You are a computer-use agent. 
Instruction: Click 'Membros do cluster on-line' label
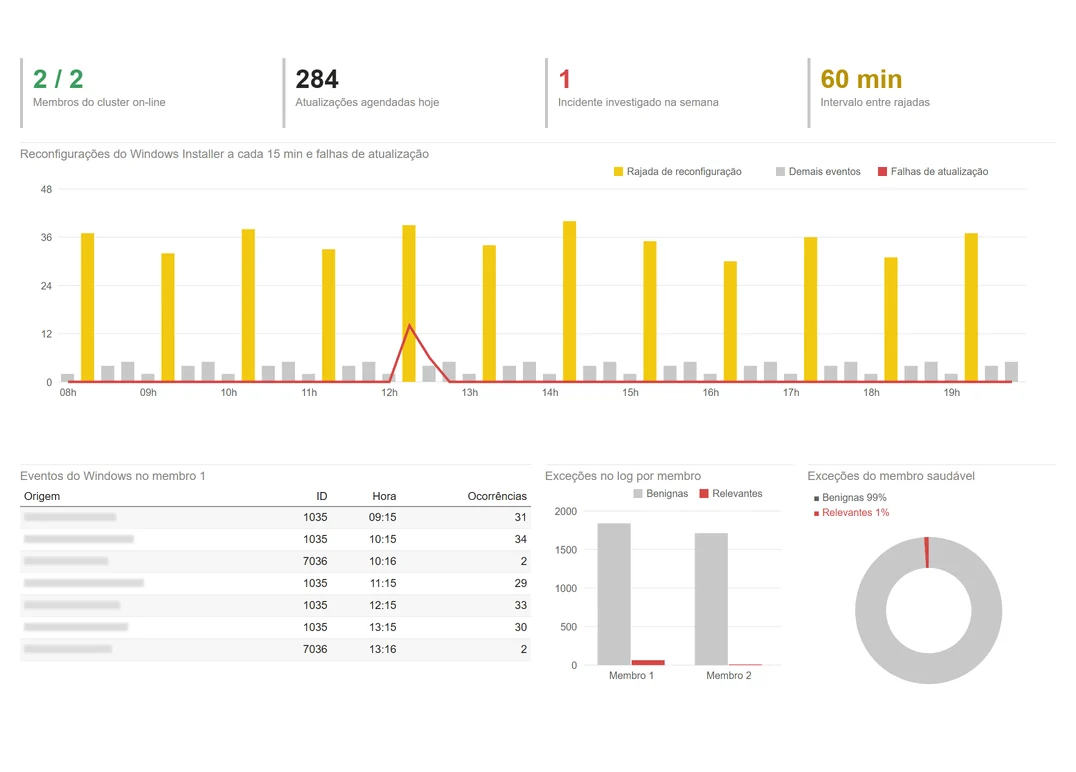99,102
